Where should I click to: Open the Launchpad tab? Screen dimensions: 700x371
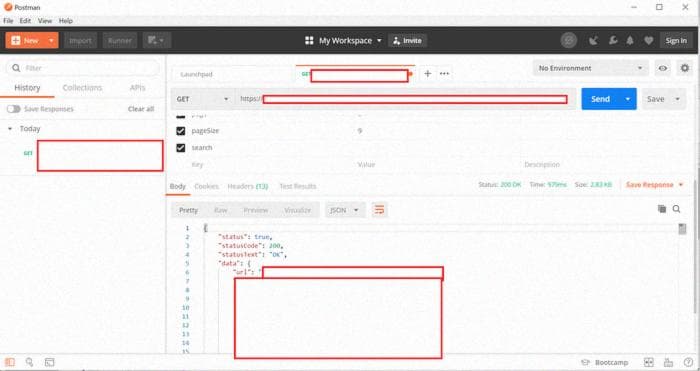pyautogui.click(x=196, y=75)
